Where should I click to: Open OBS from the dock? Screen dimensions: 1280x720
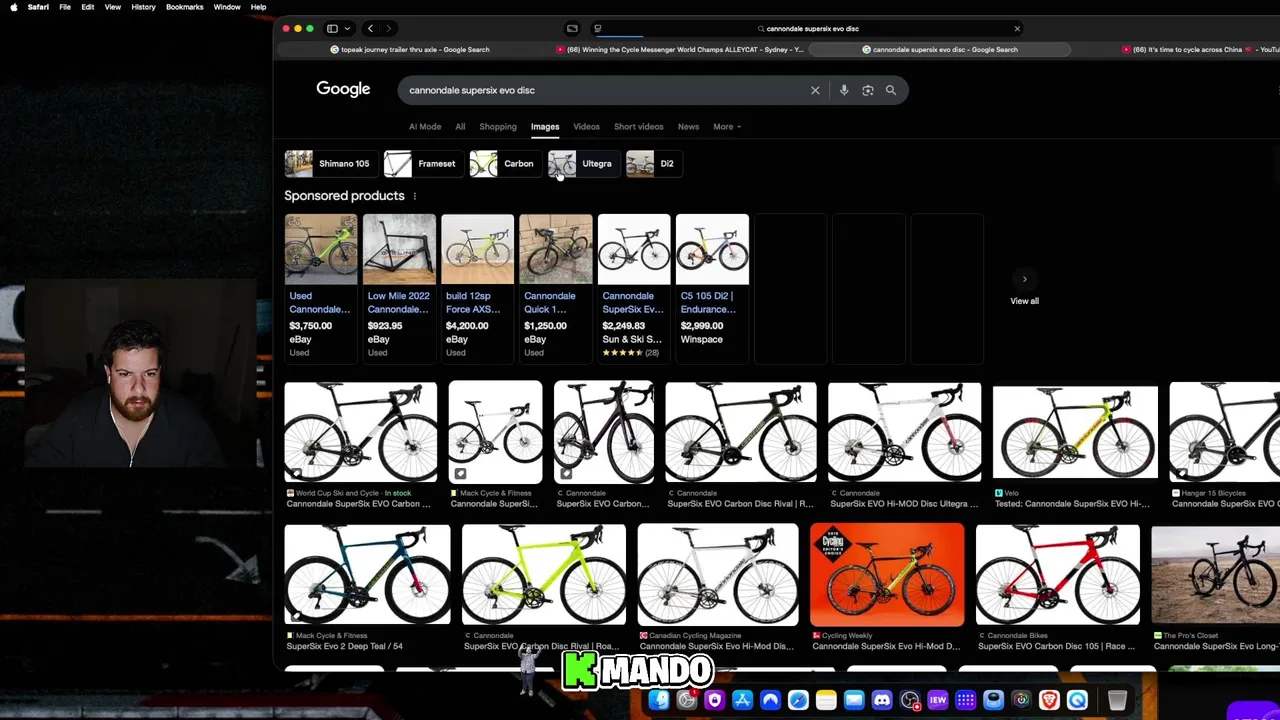click(910, 700)
